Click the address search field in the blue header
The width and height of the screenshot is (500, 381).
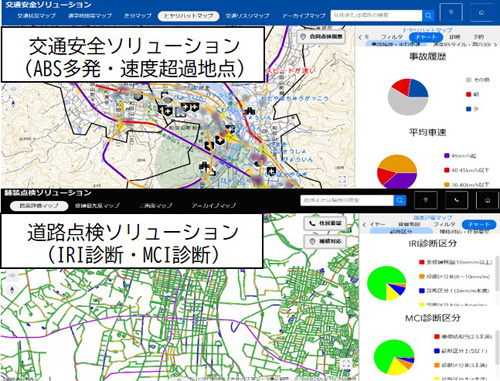[376, 15]
